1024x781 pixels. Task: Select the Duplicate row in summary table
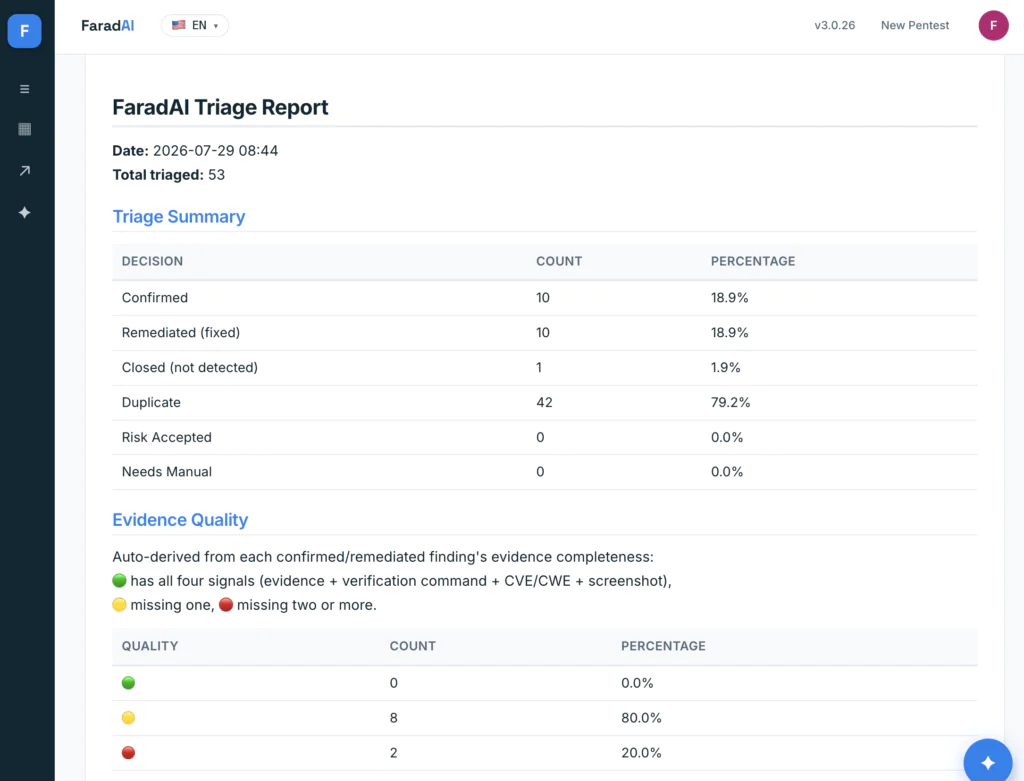coord(545,402)
